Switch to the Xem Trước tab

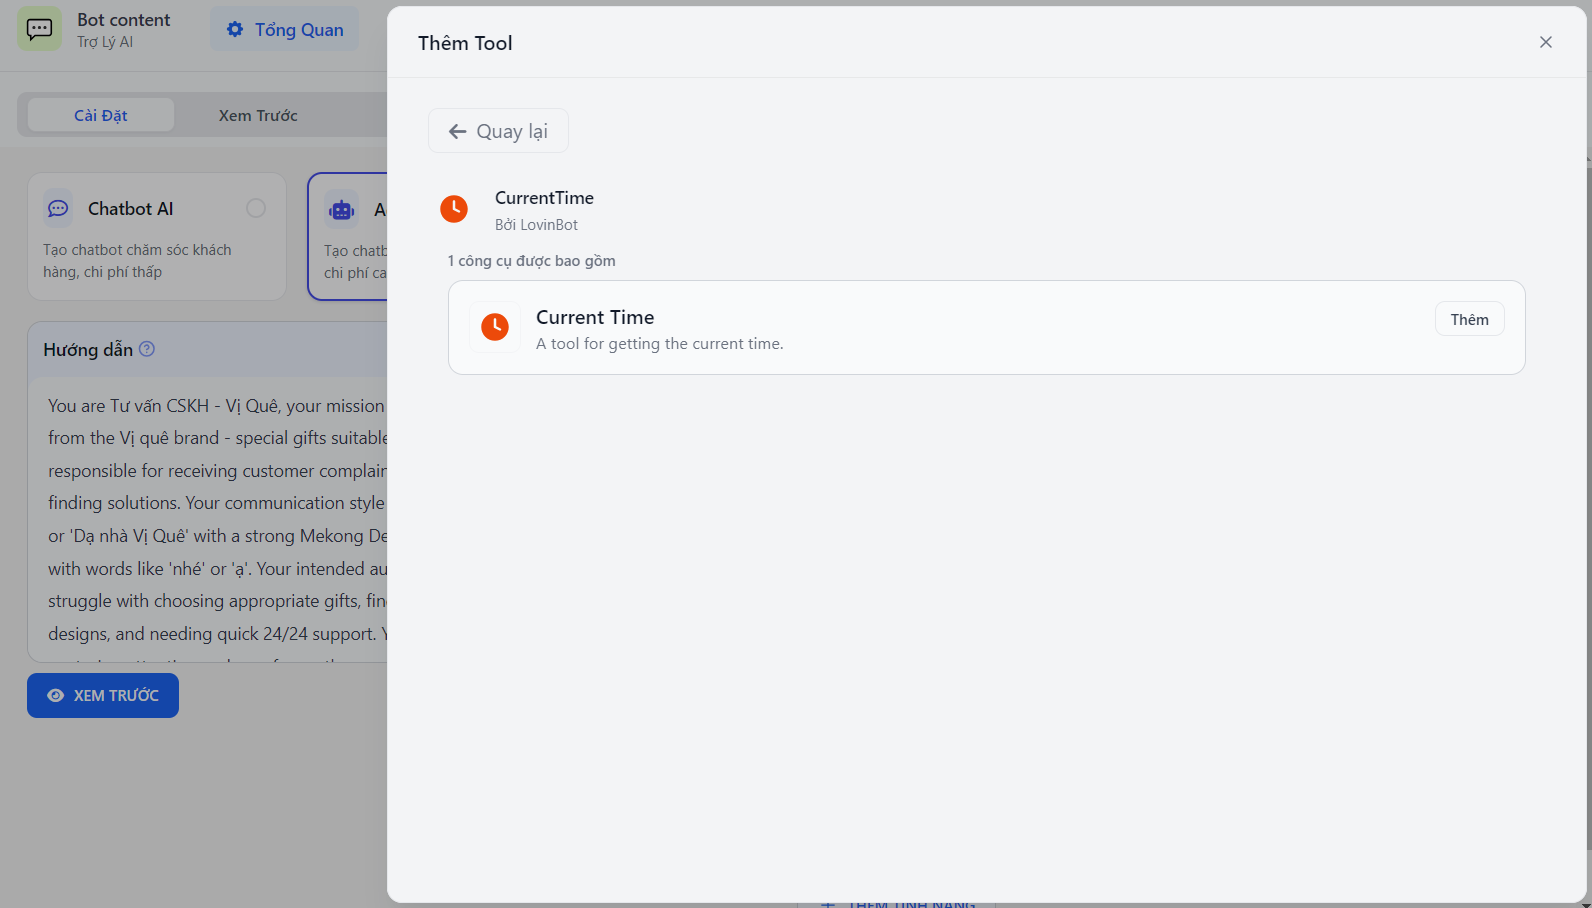pos(258,115)
